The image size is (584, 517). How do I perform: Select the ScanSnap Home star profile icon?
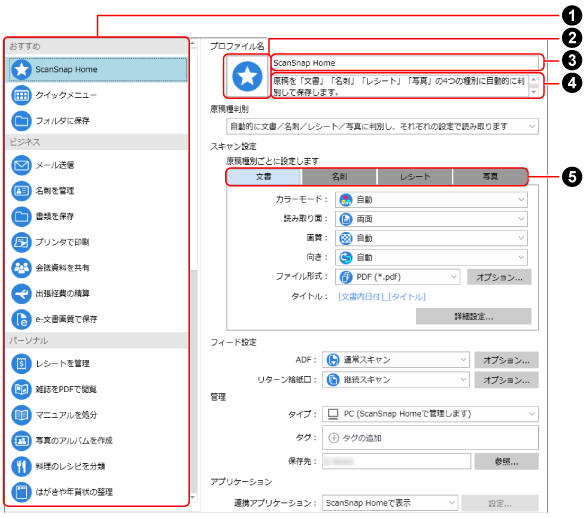21,69
